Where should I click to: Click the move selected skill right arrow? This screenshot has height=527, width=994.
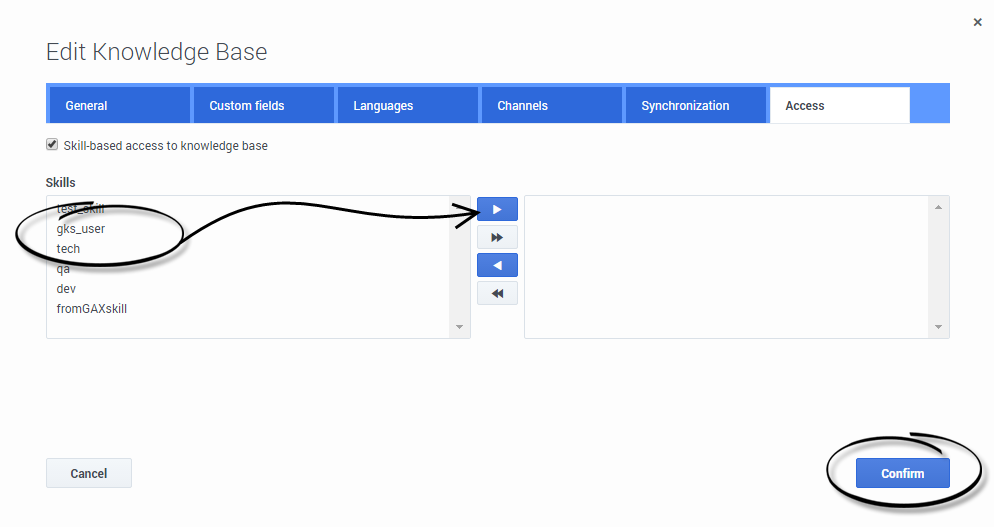[497, 209]
